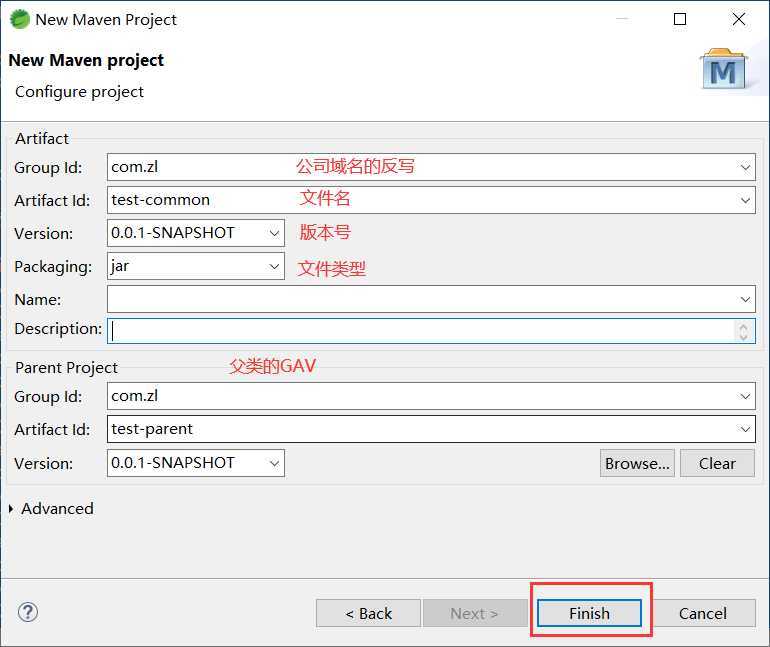
Task: Click the Browse... button
Action: tap(637, 463)
